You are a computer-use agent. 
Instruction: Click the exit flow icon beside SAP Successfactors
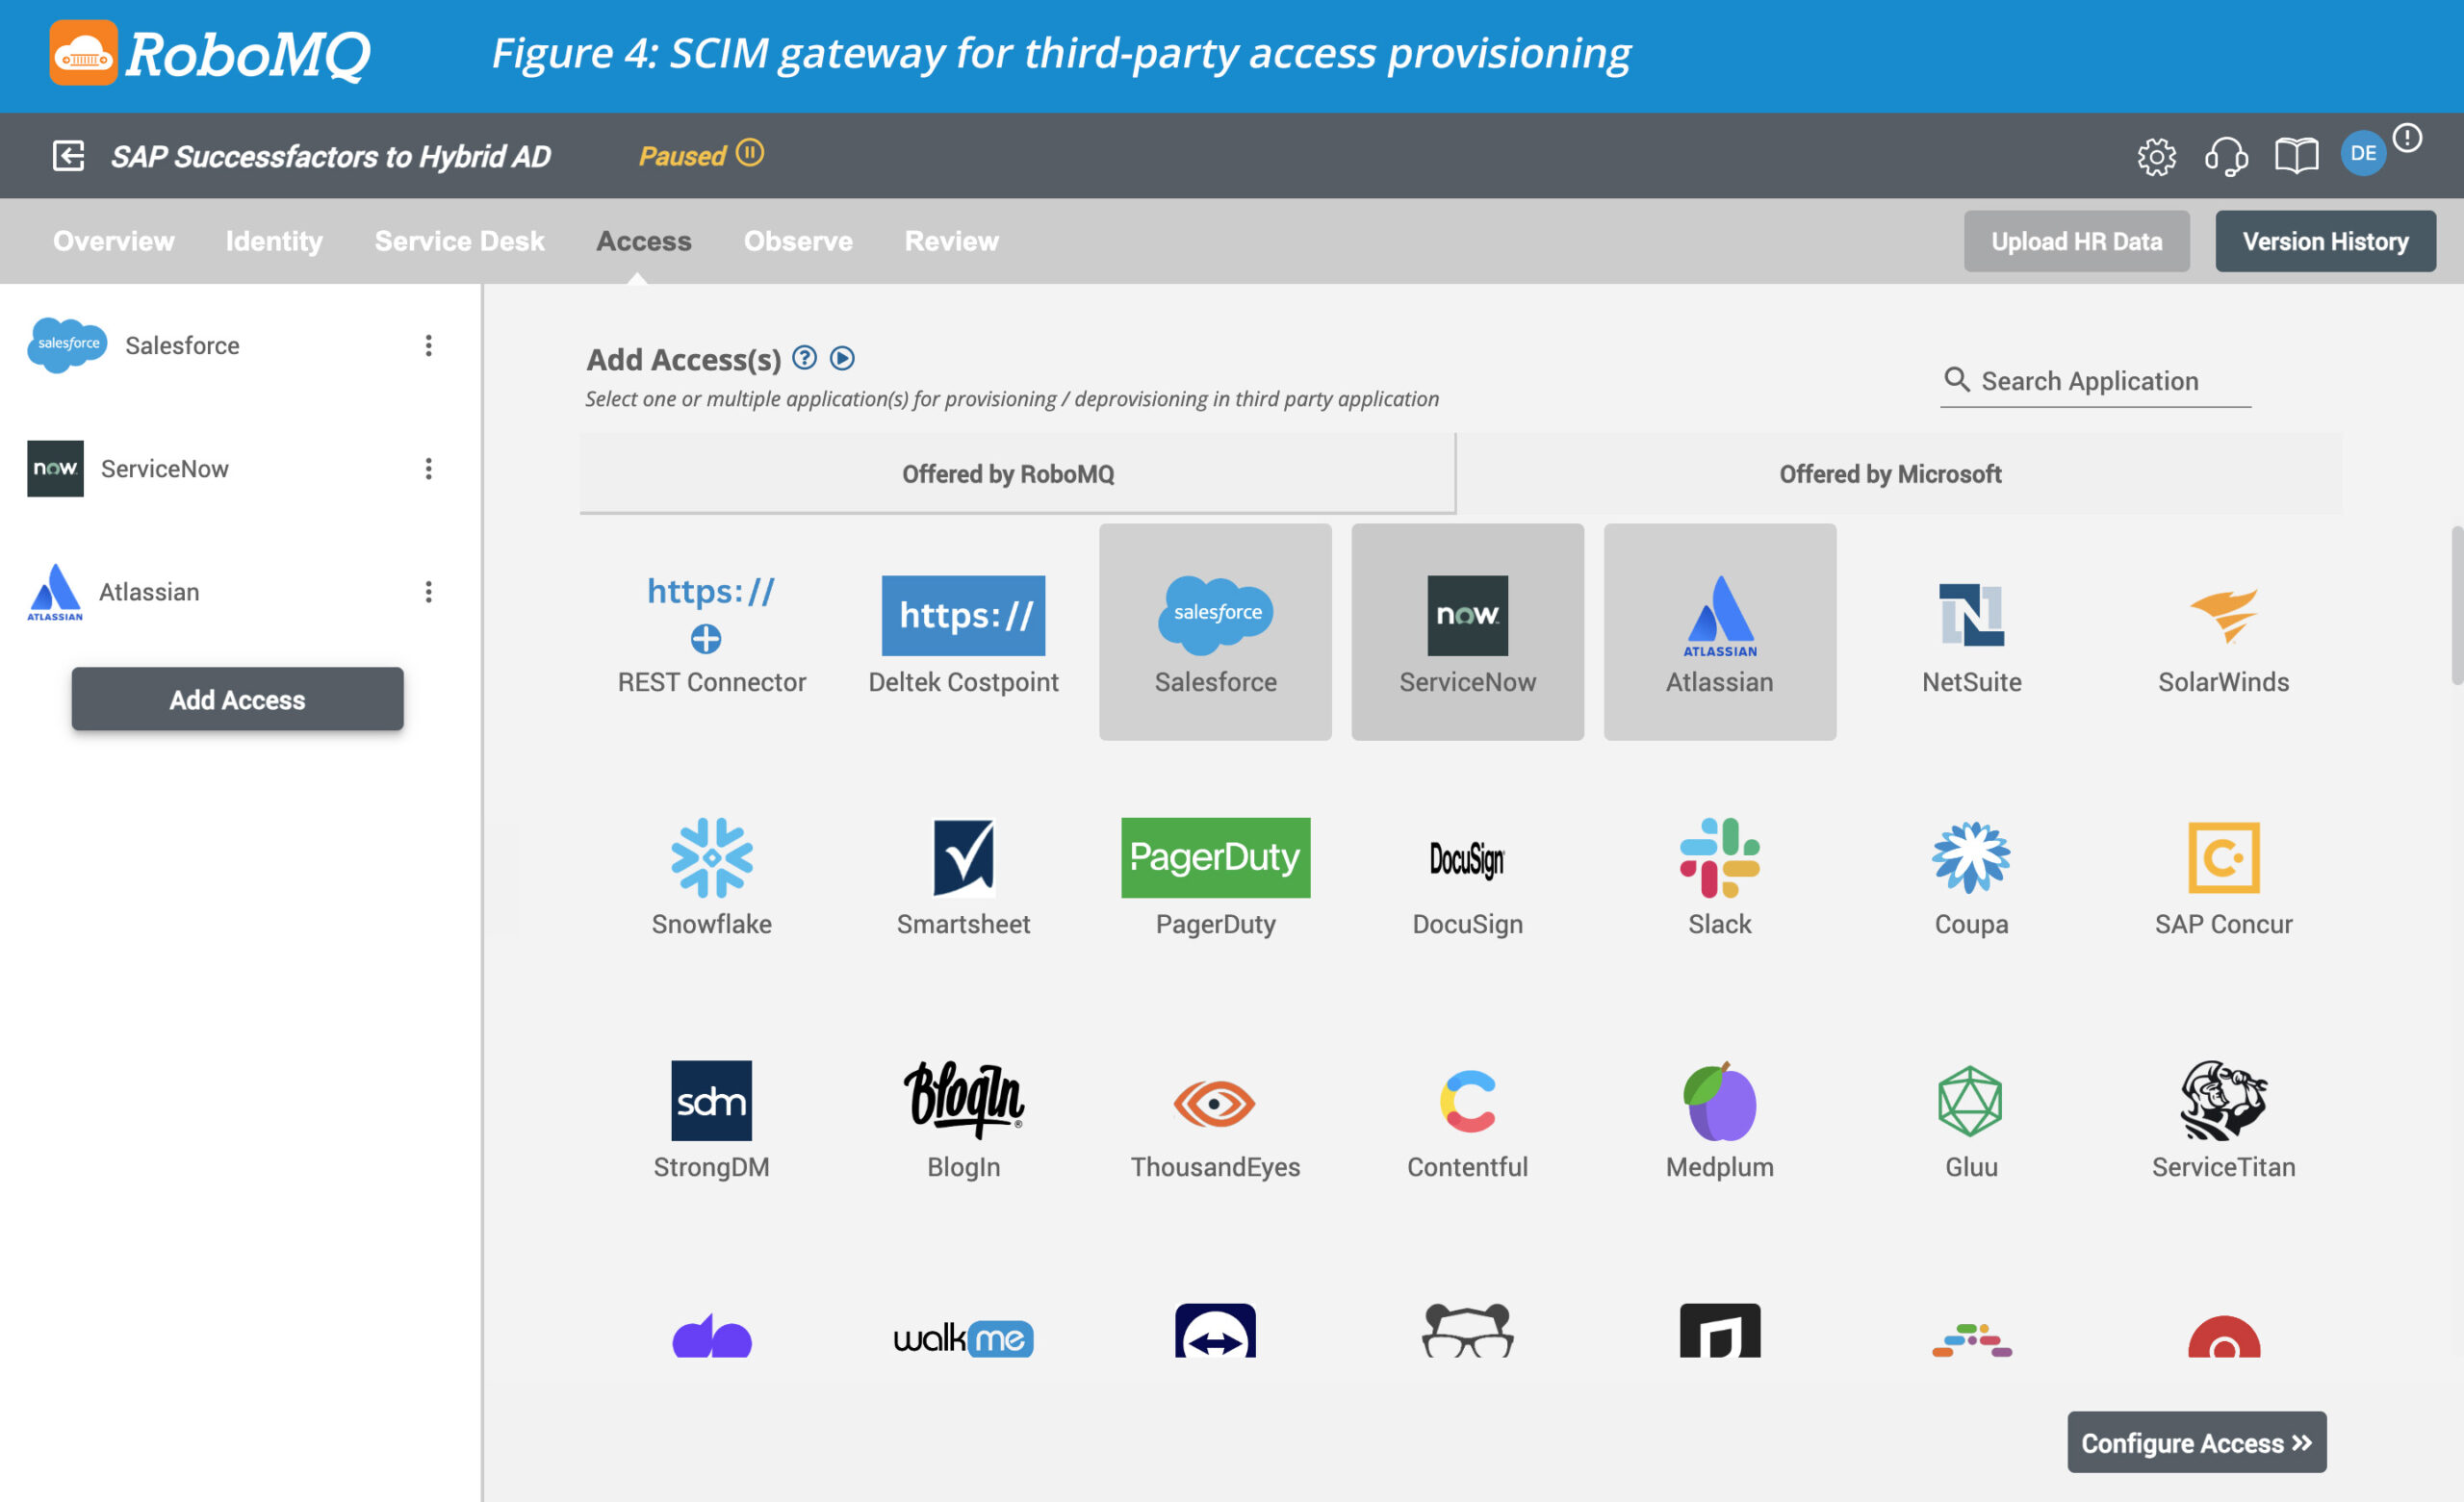pos(68,156)
